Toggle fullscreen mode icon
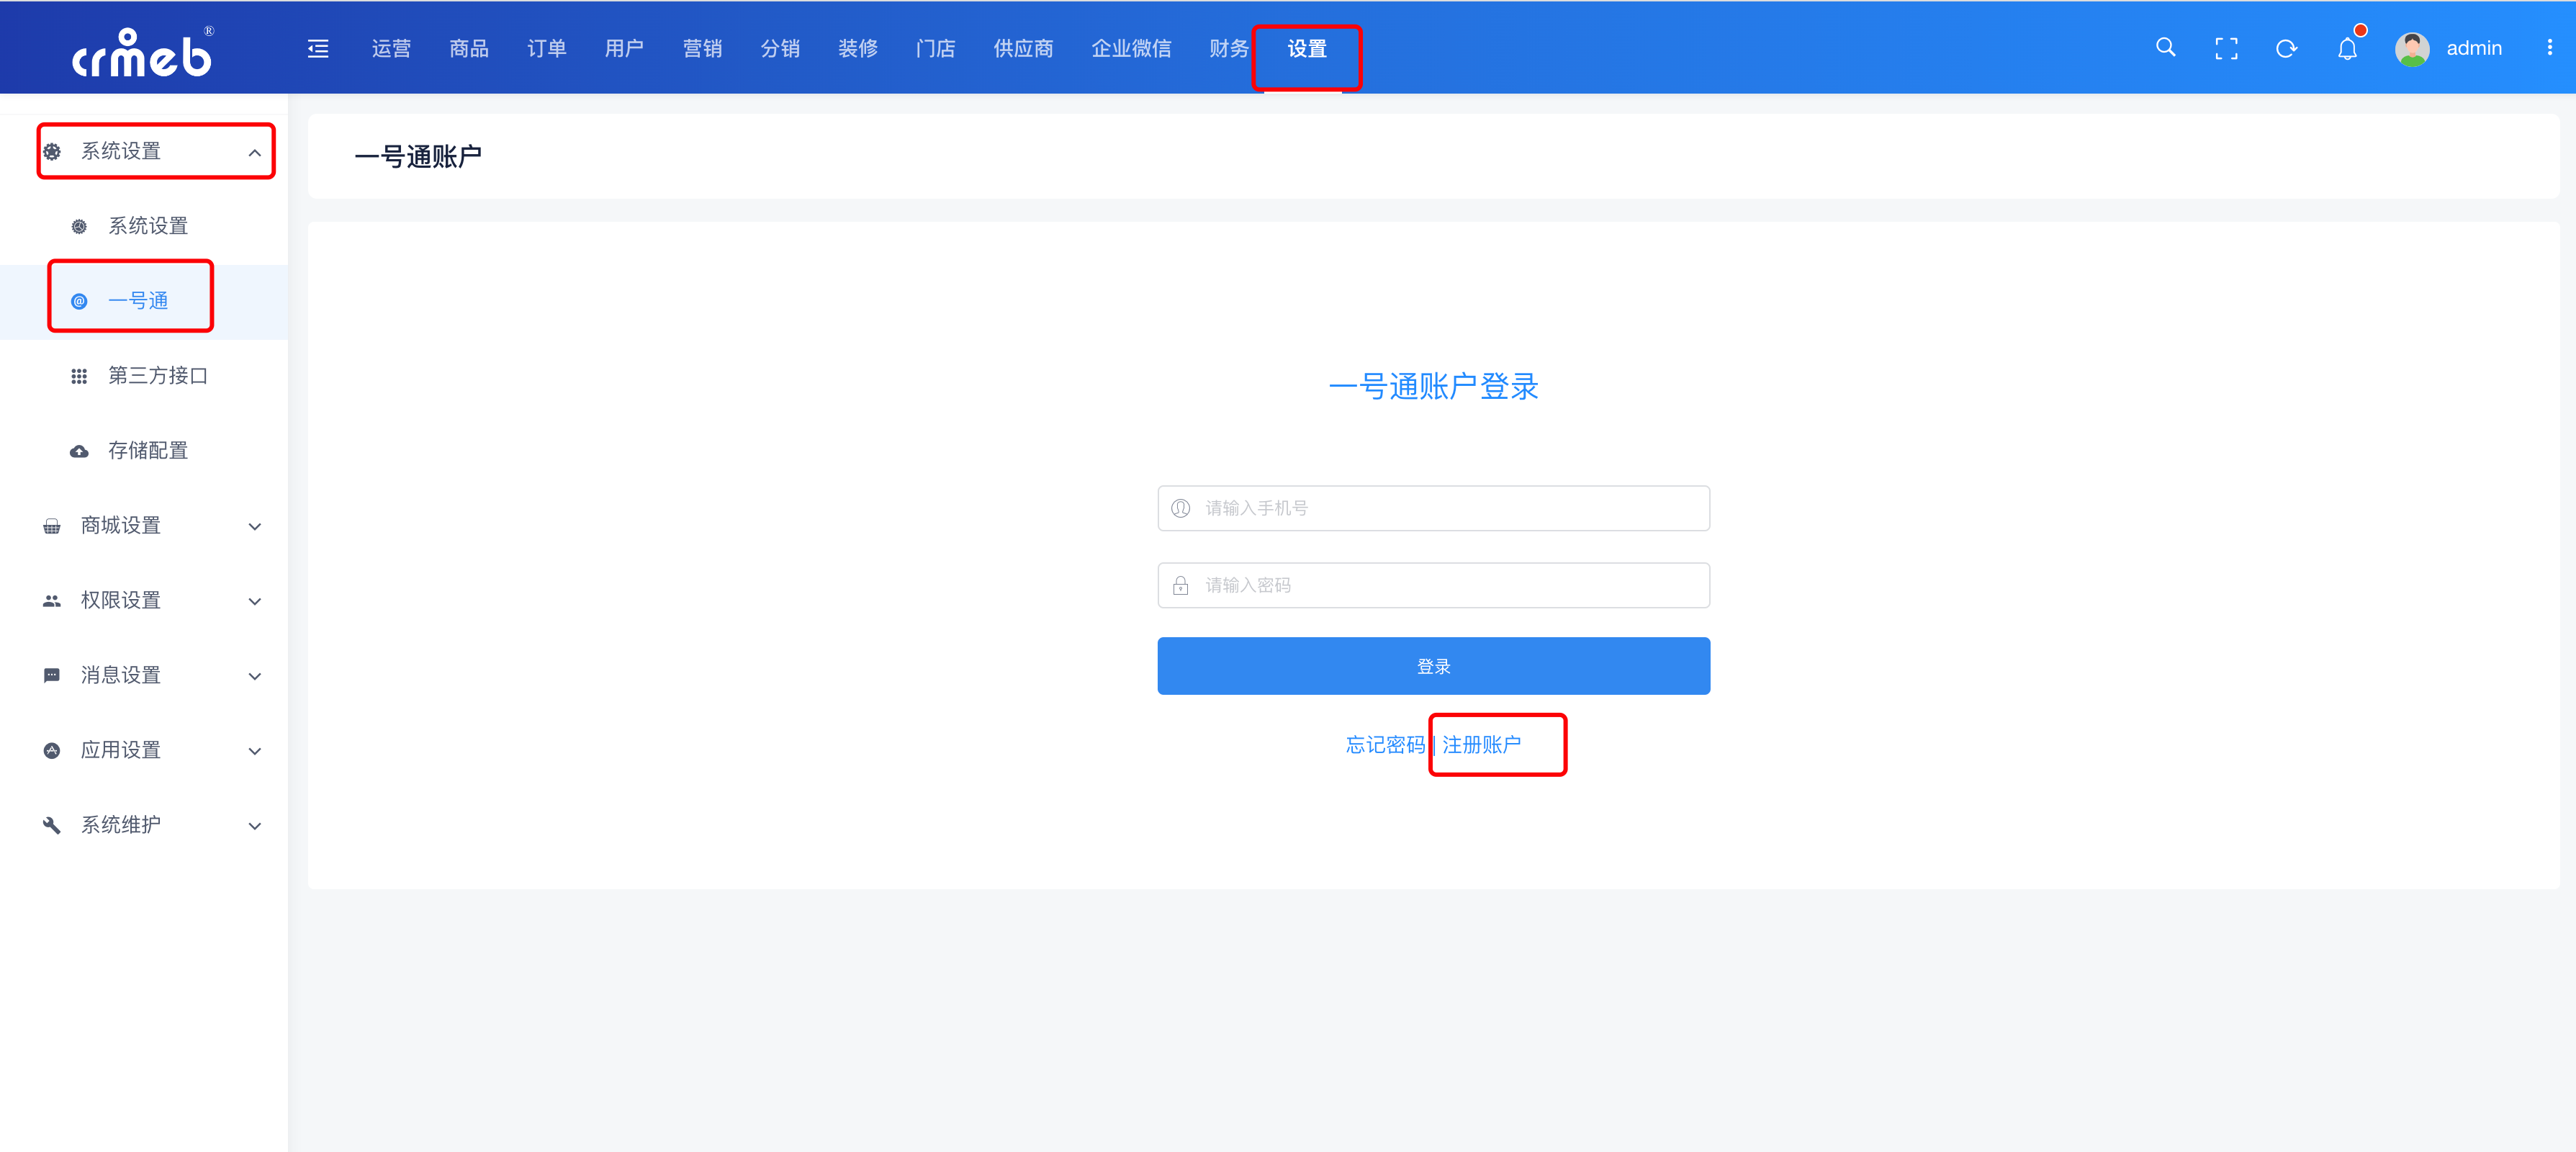Screen dimensions: 2576x1152 point(2226,49)
